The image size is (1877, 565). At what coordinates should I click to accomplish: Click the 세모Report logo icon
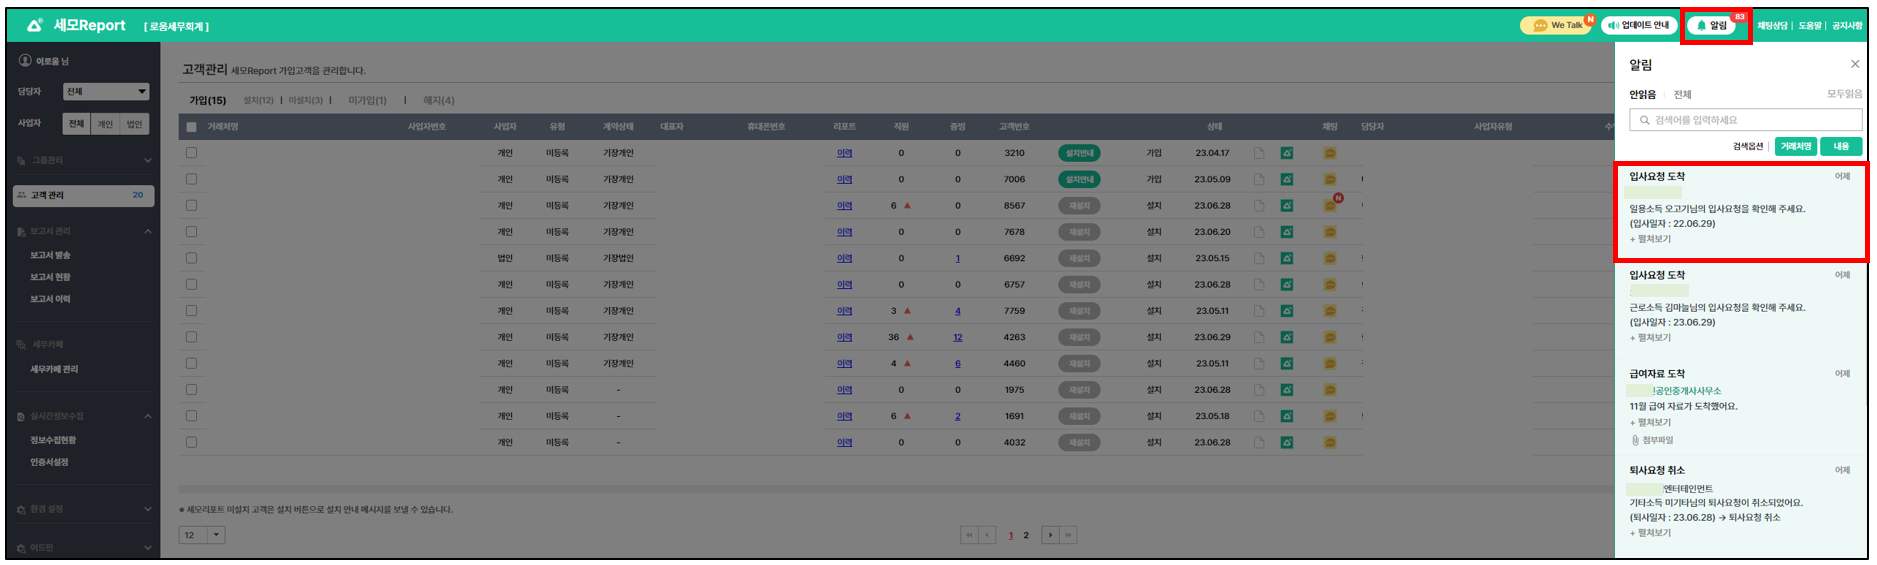[x=35, y=25]
